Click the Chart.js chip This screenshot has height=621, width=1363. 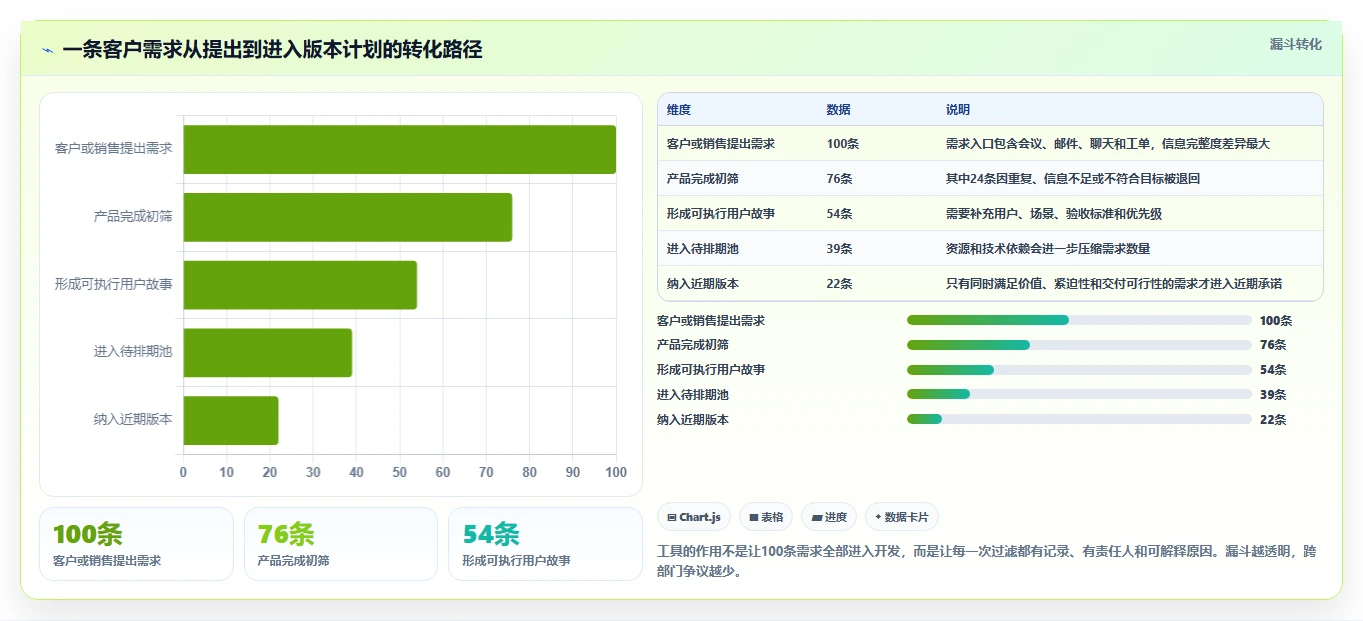coord(693,517)
